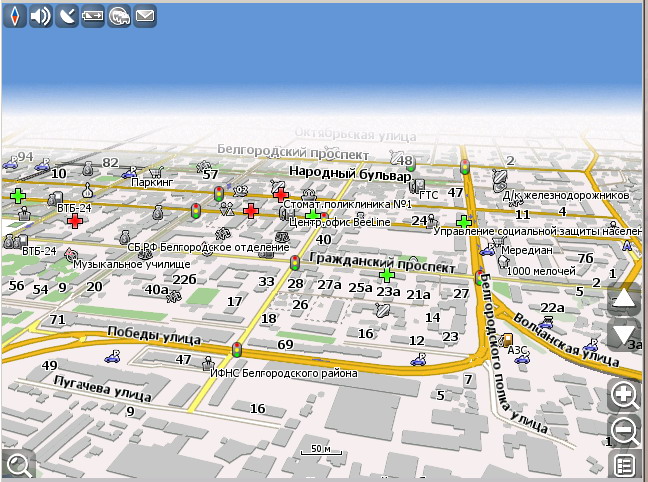Tilt map up with up arrow
Image resolution: width=648 pixels, height=482 pixels.
(624, 298)
